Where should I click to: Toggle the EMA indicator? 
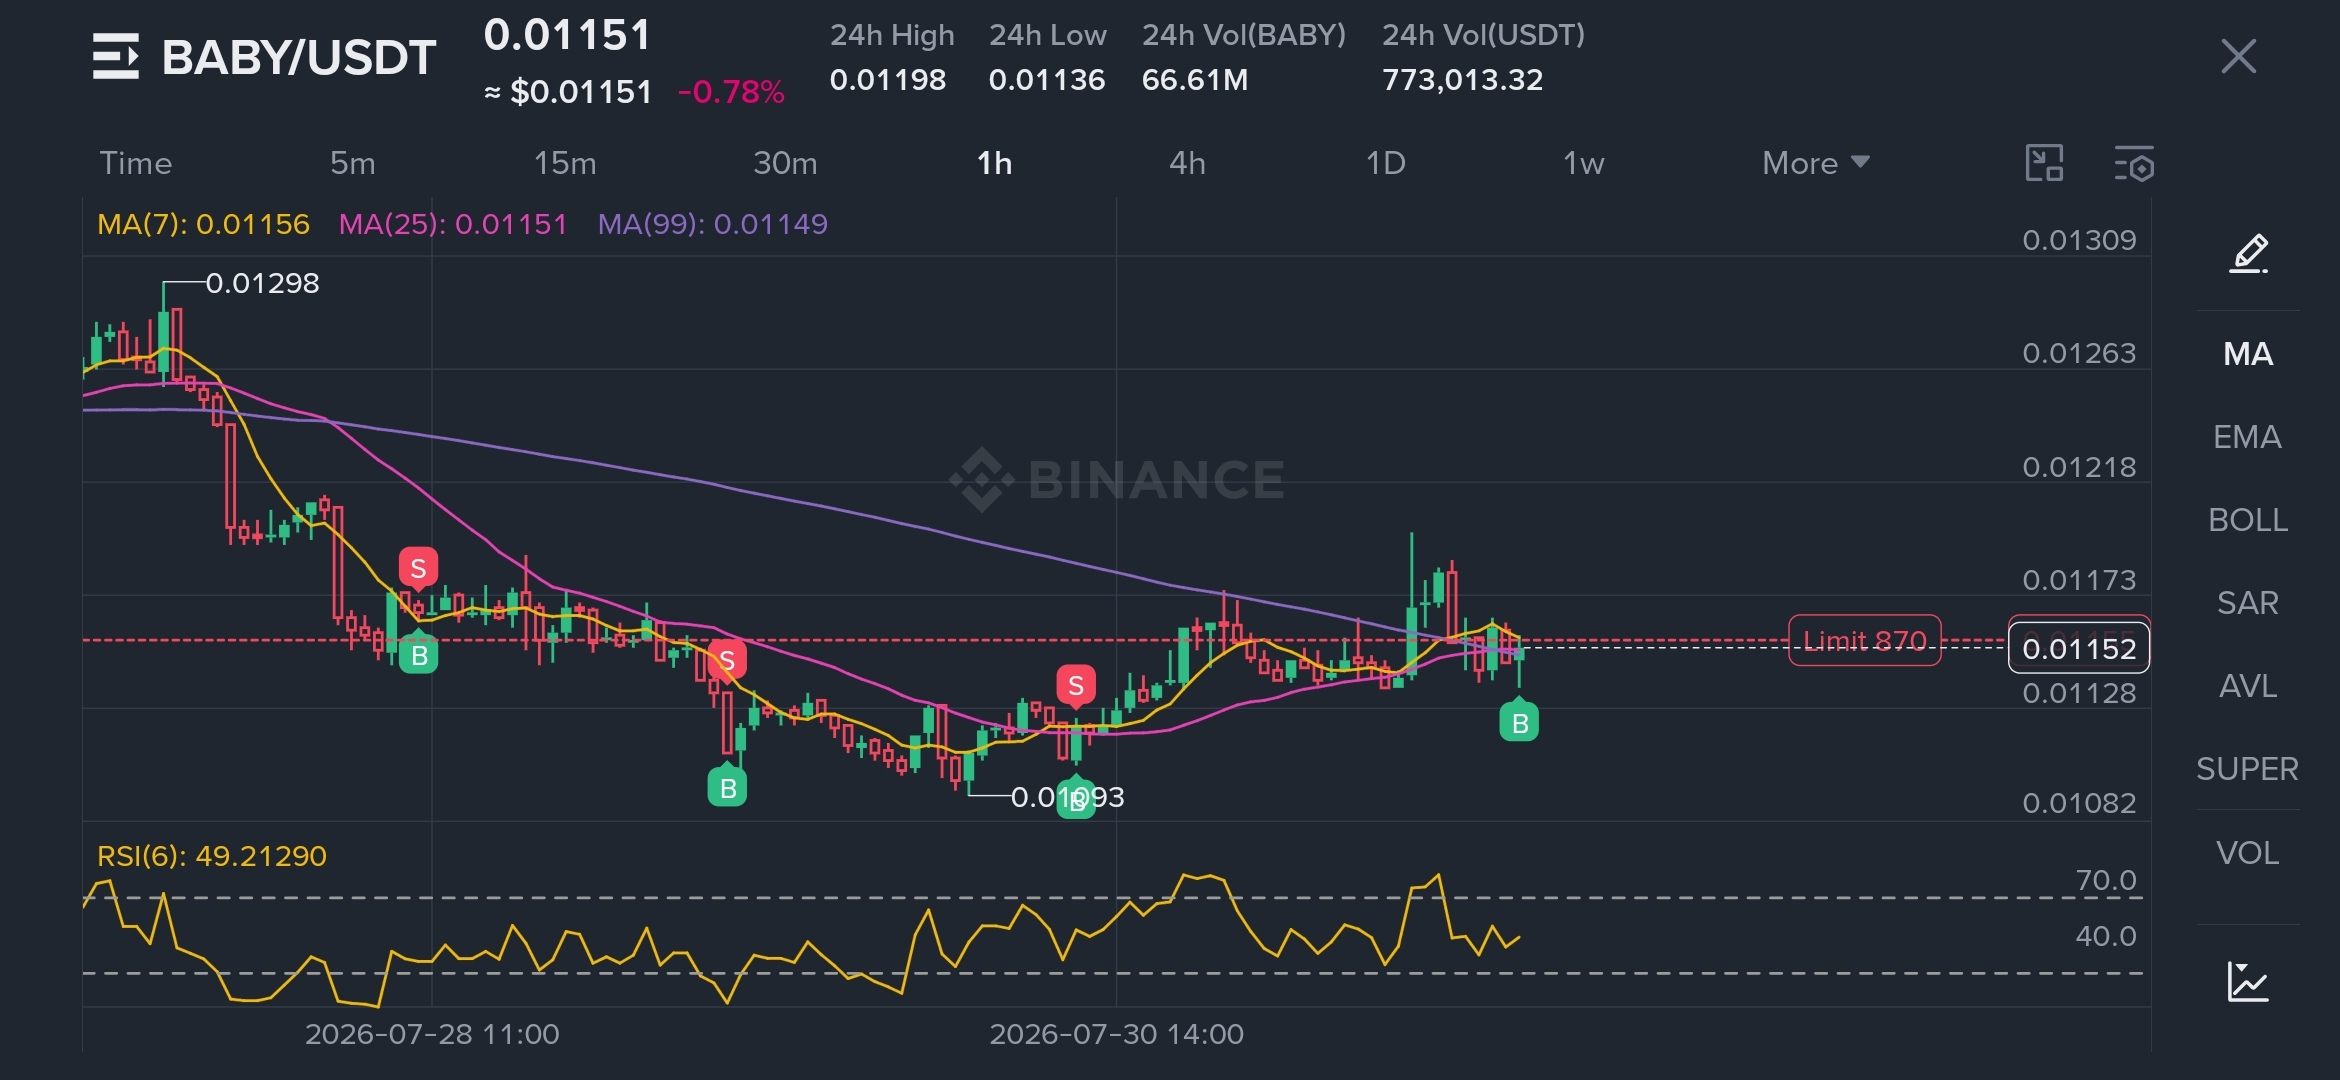[x=2248, y=437]
